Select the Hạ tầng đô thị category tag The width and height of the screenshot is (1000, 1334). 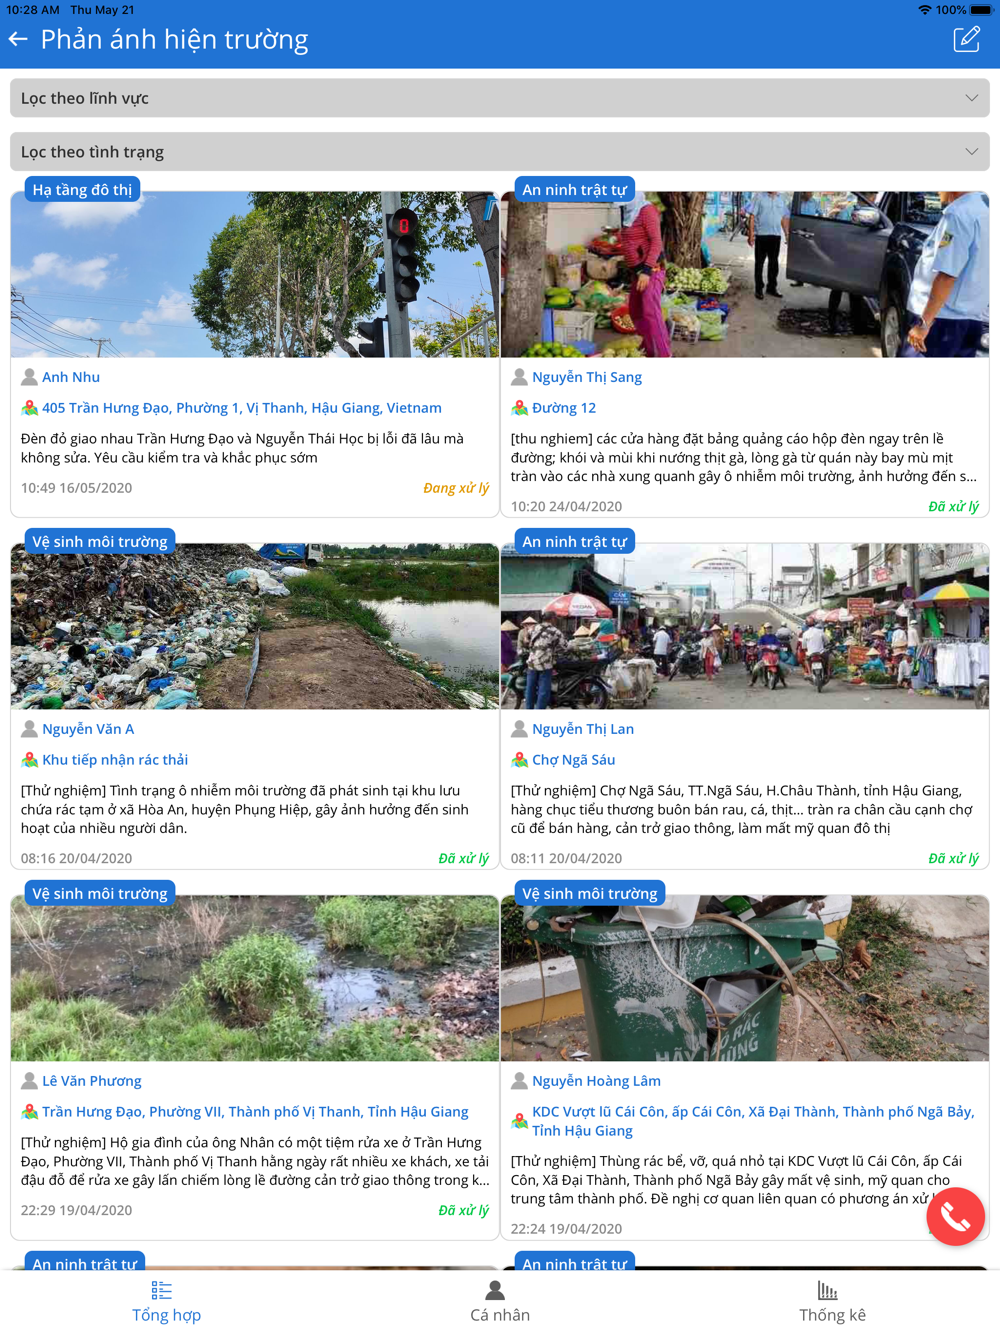(82, 189)
